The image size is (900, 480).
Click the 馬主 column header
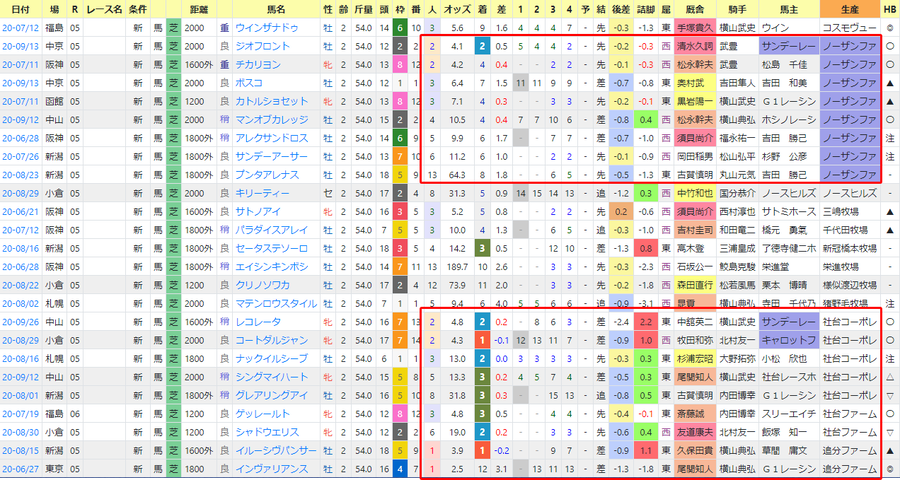(789, 9)
